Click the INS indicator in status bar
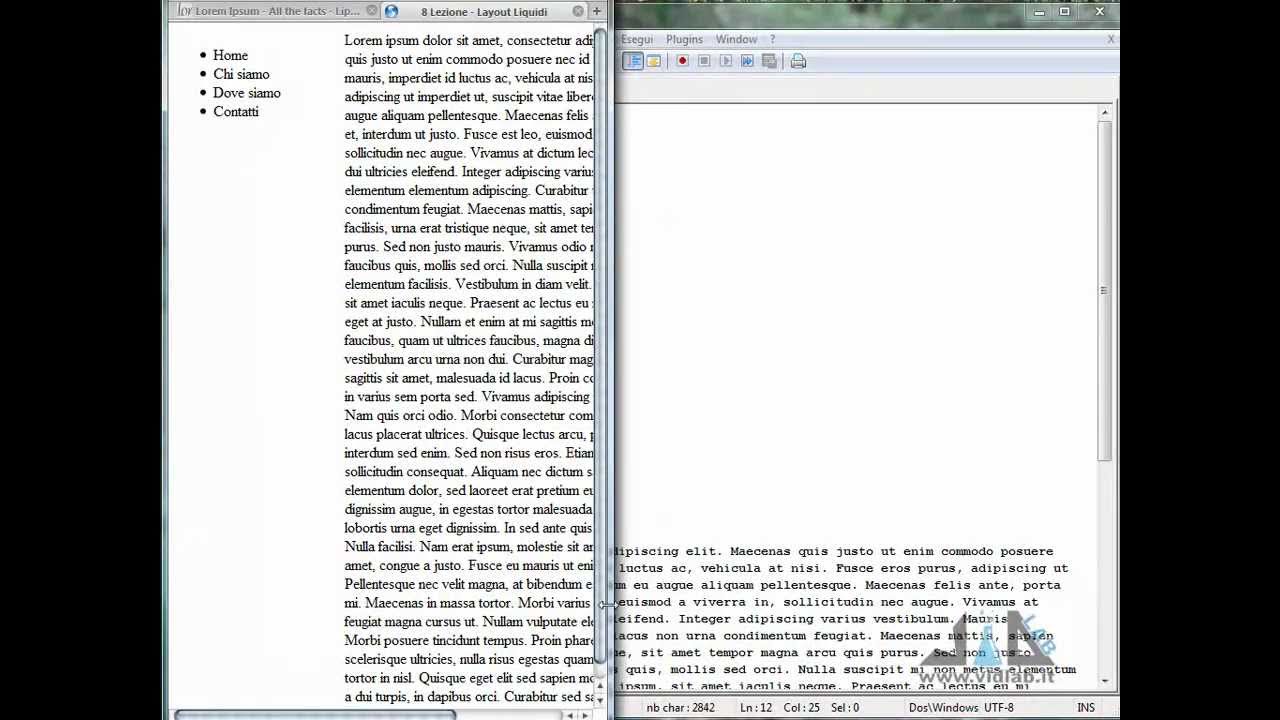 coord(1086,708)
